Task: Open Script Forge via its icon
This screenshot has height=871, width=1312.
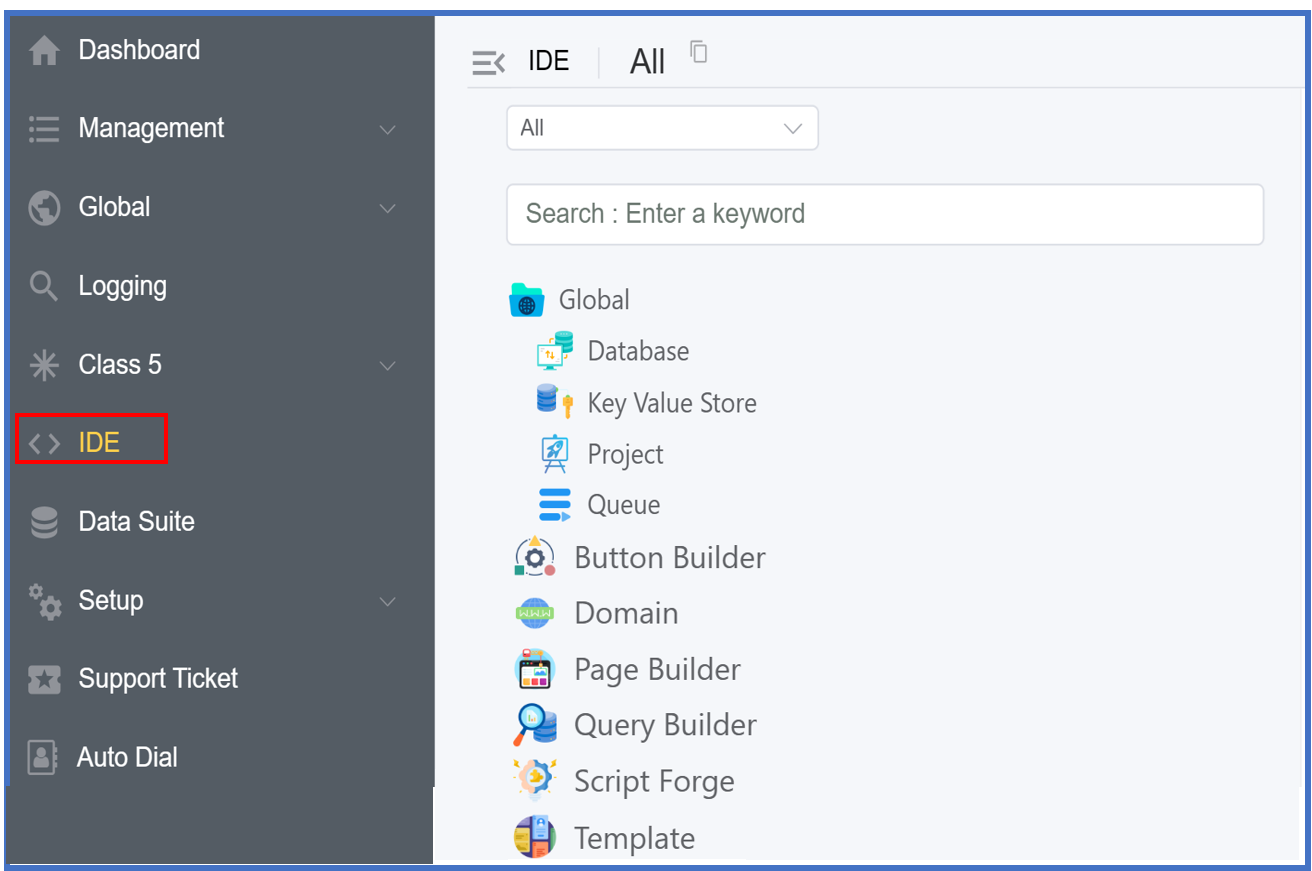Action: pos(534,781)
